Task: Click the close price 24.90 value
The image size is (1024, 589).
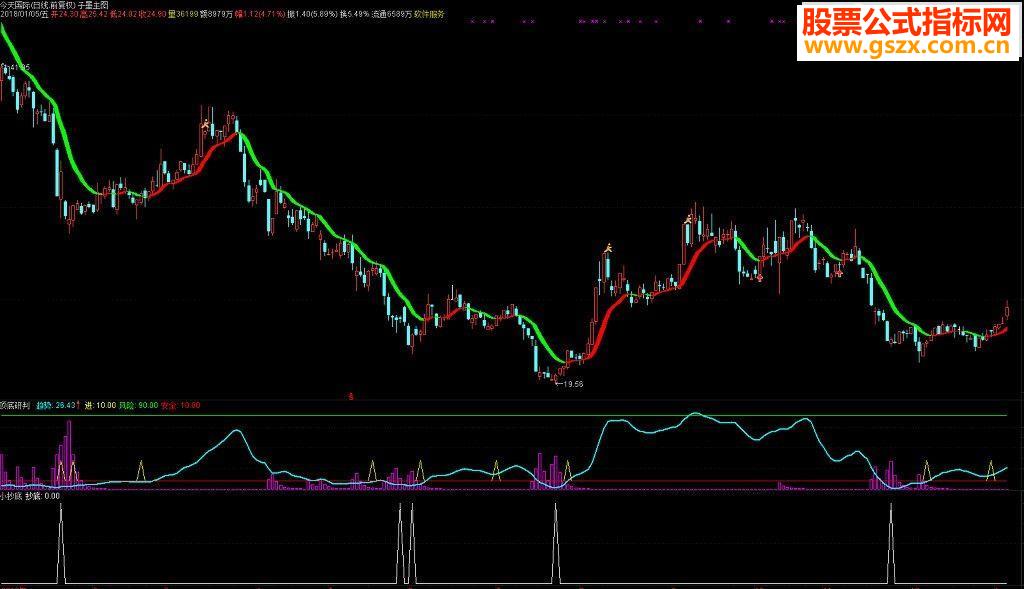Action: click(x=152, y=14)
